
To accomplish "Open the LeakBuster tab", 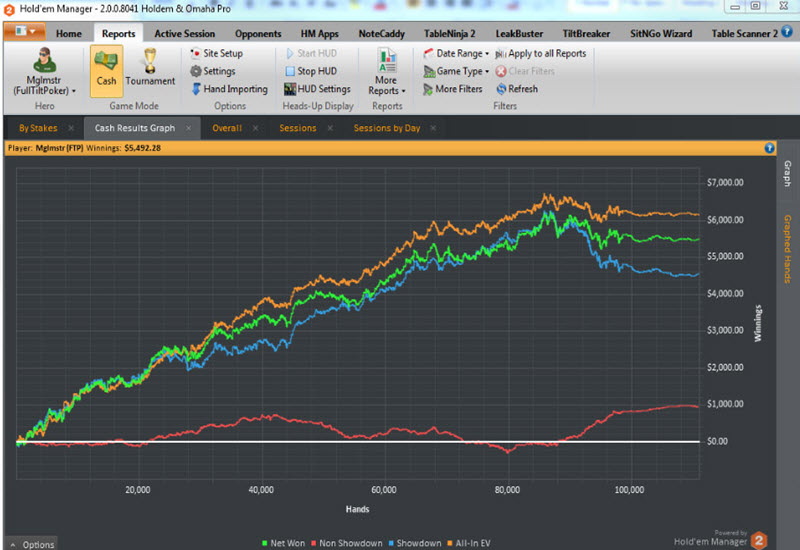I will point(519,34).
